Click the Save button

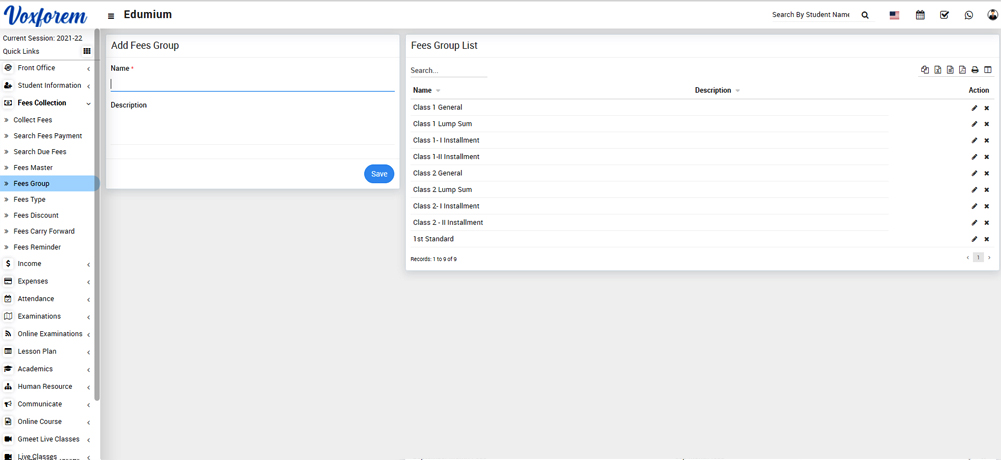tap(379, 174)
